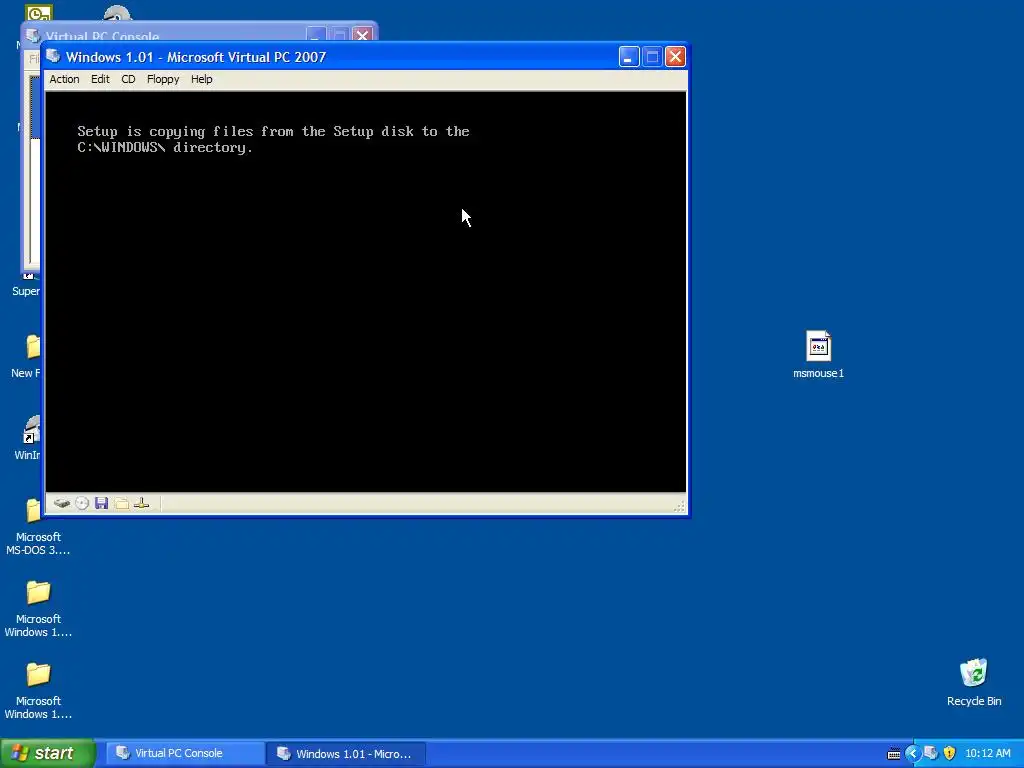Viewport: 1024px width, 768px height.
Task: Click the resize grip of Windows 1.01 window
Action: pyautogui.click(x=679, y=506)
